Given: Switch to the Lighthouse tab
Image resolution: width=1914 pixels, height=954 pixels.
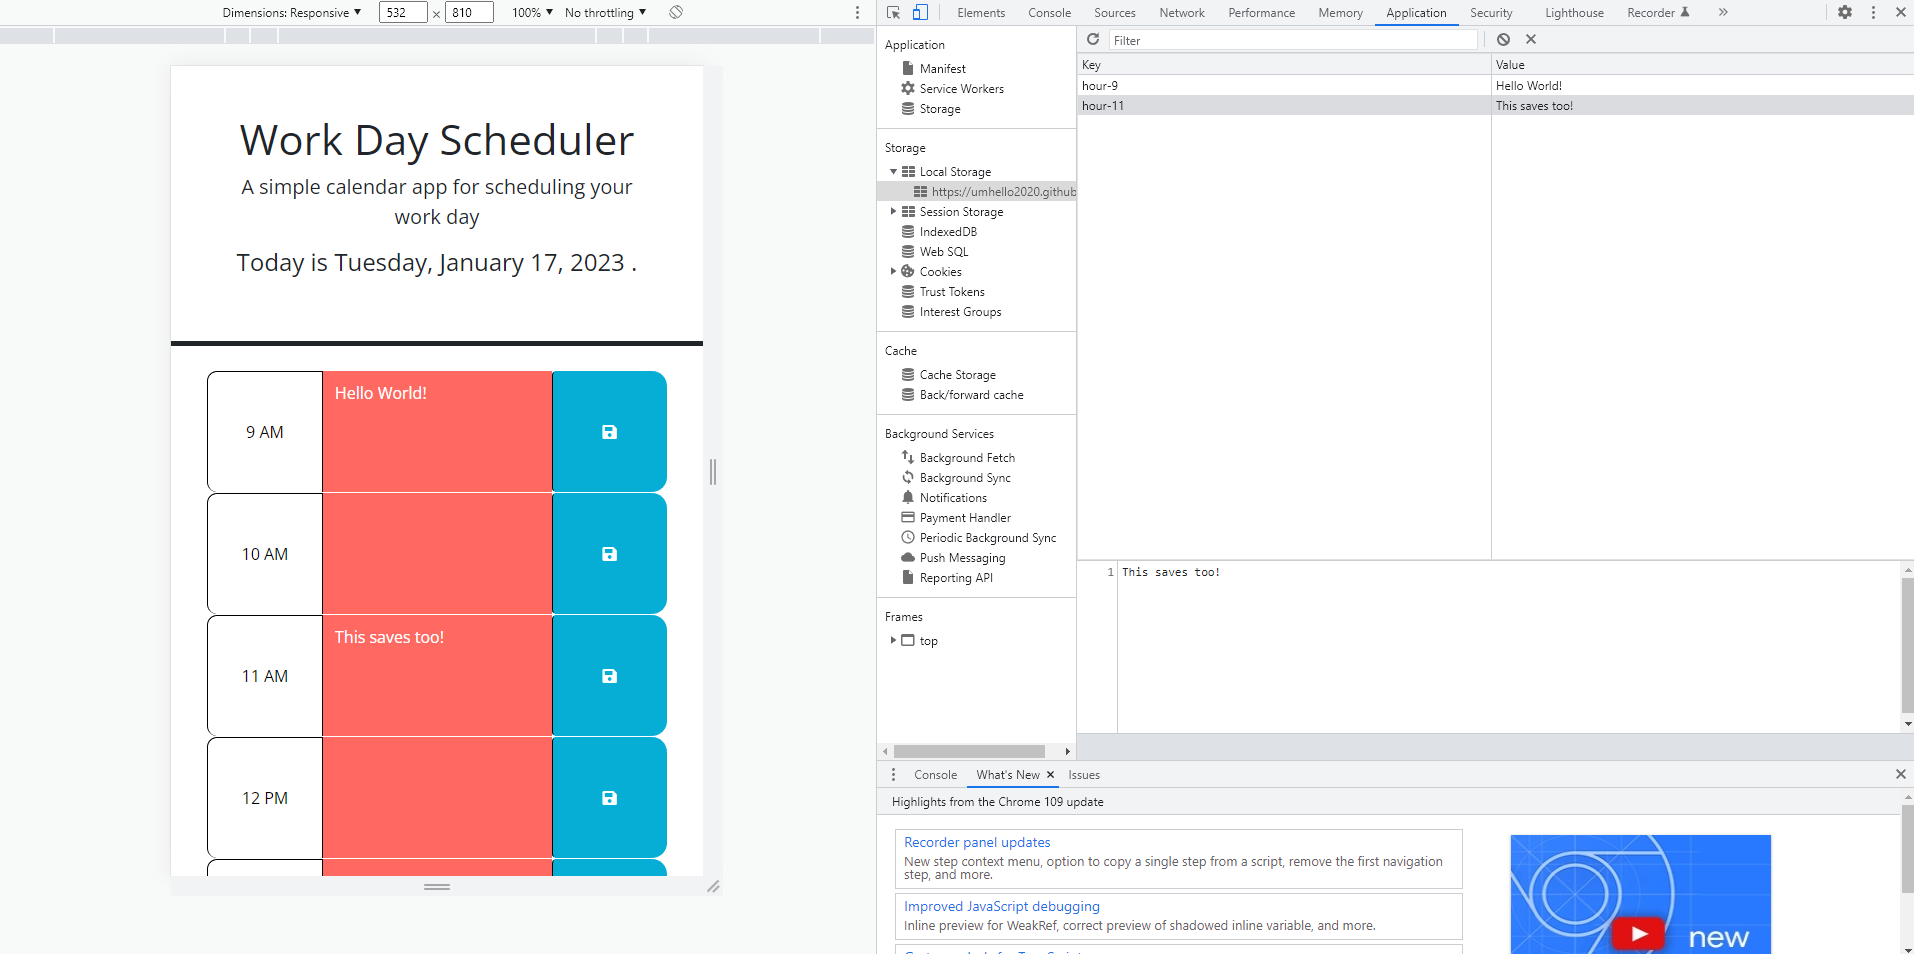Looking at the screenshot, I should tap(1574, 13).
